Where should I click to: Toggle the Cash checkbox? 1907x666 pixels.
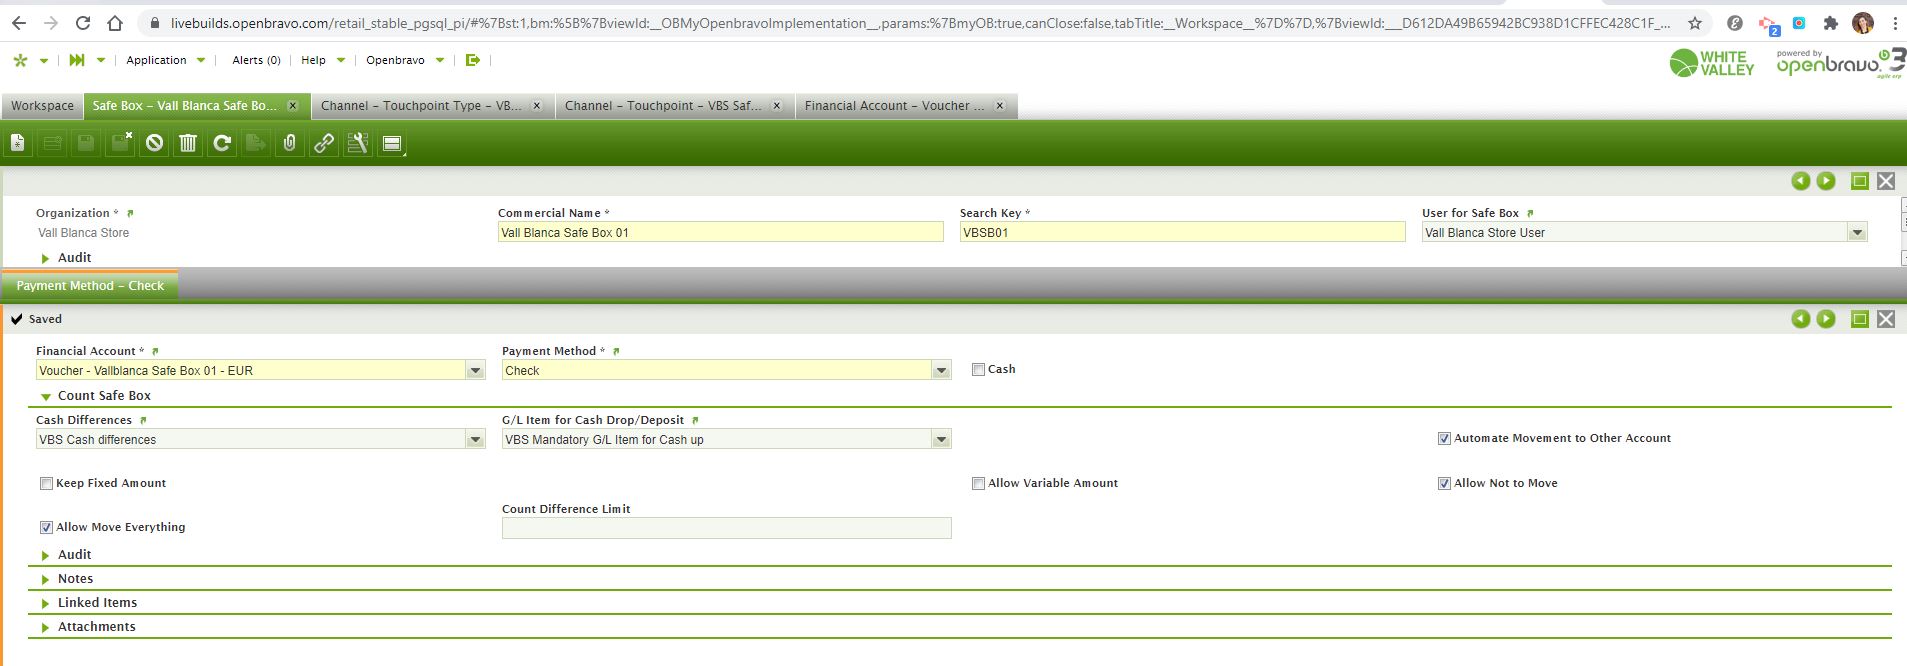pyautogui.click(x=978, y=370)
